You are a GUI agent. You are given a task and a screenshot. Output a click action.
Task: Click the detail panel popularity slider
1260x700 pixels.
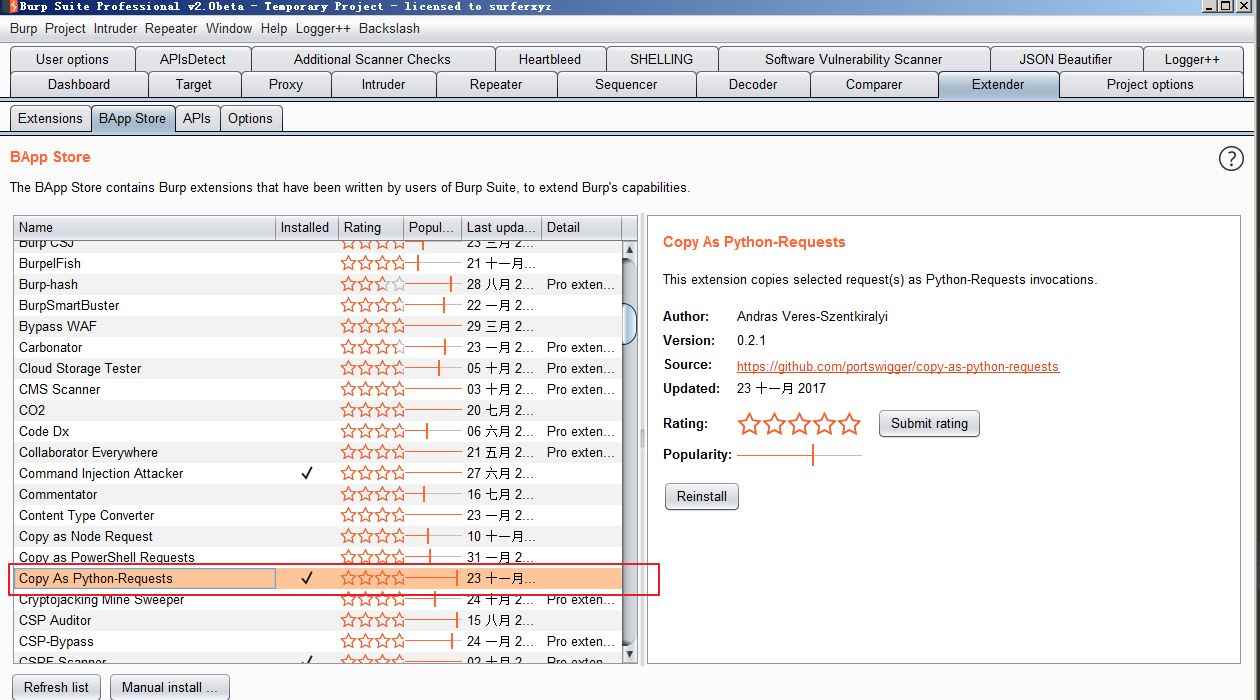pos(799,455)
